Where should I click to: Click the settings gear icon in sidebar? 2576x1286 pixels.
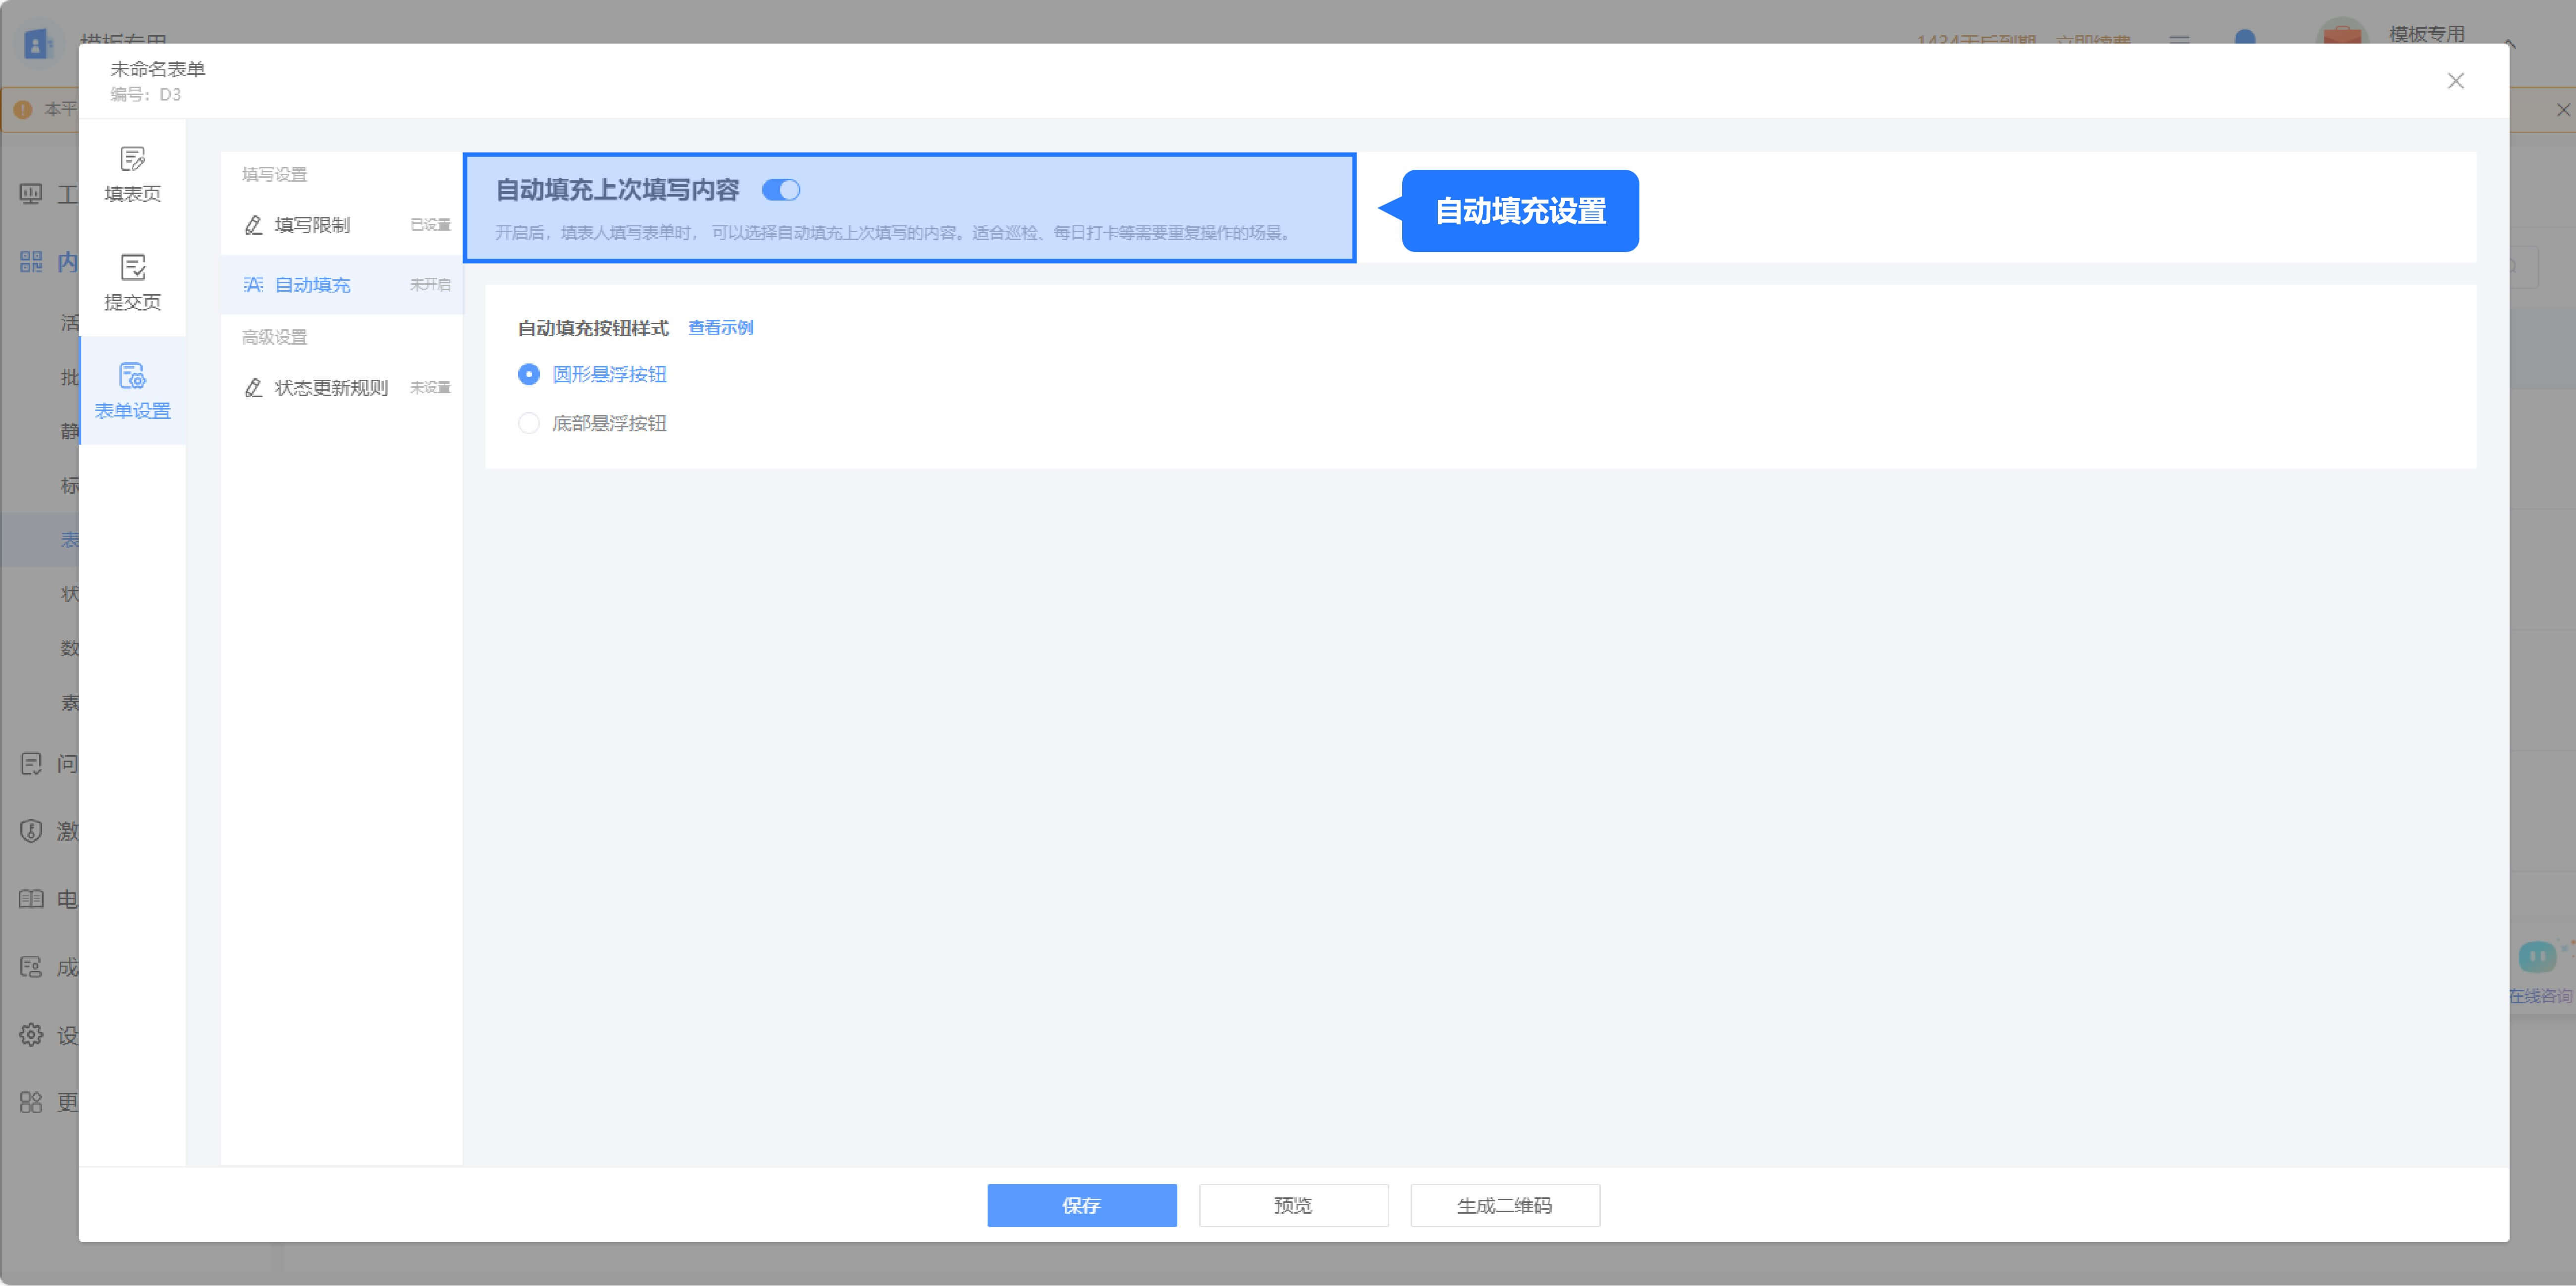point(31,1035)
